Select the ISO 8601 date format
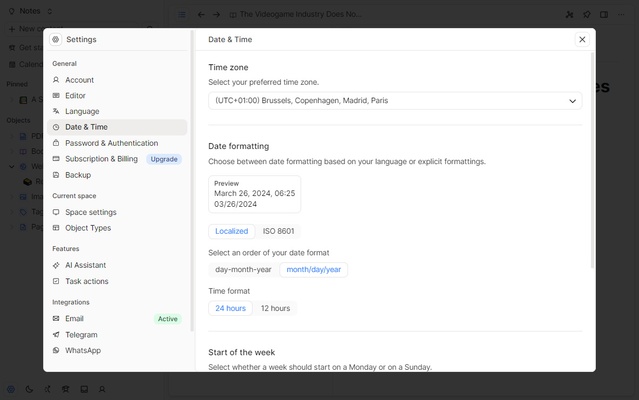 point(279,231)
